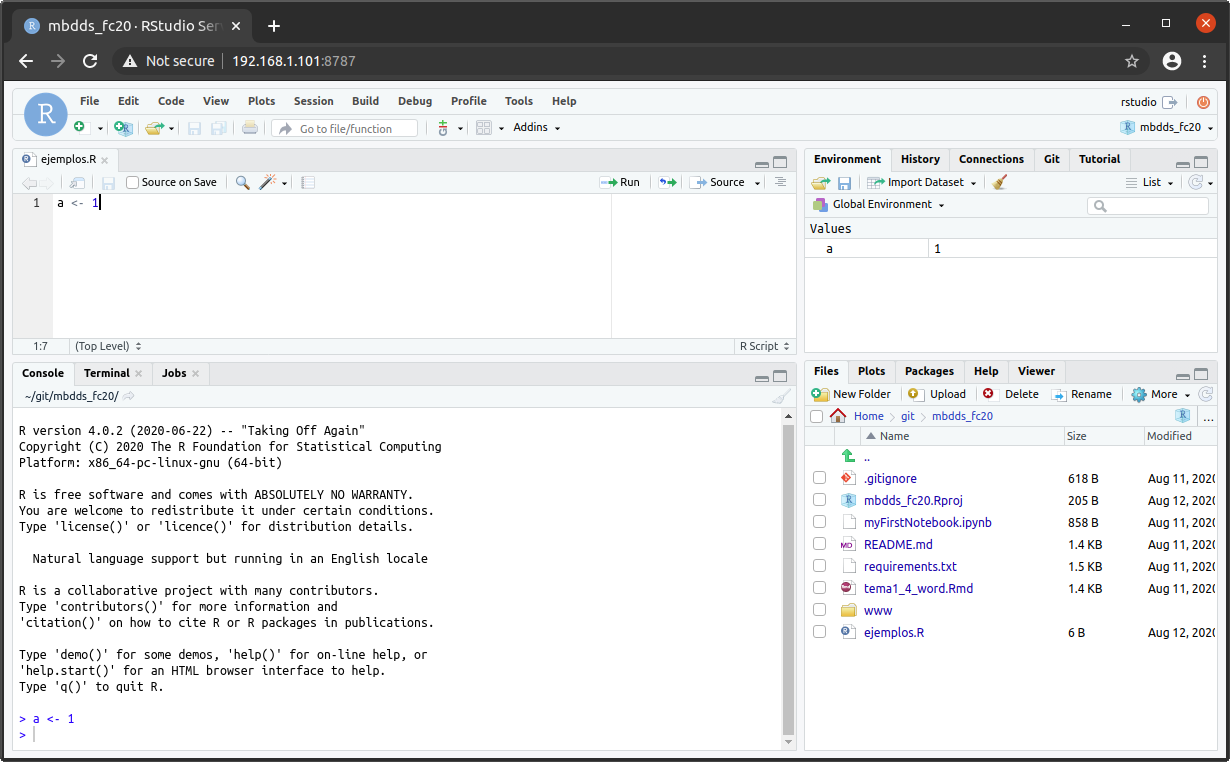Check the box next to ejemplos.R
This screenshot has width=1230, height=762.
click(x=820, y=632)
